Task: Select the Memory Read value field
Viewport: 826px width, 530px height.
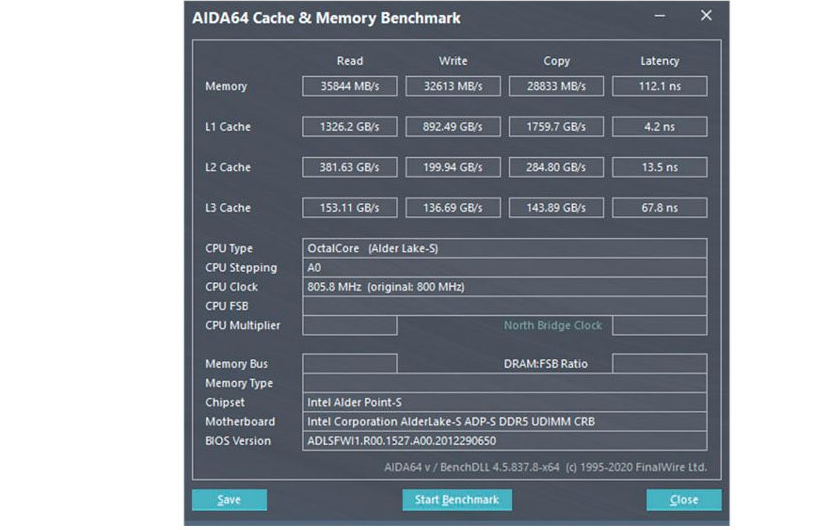Action: [350, 86]
